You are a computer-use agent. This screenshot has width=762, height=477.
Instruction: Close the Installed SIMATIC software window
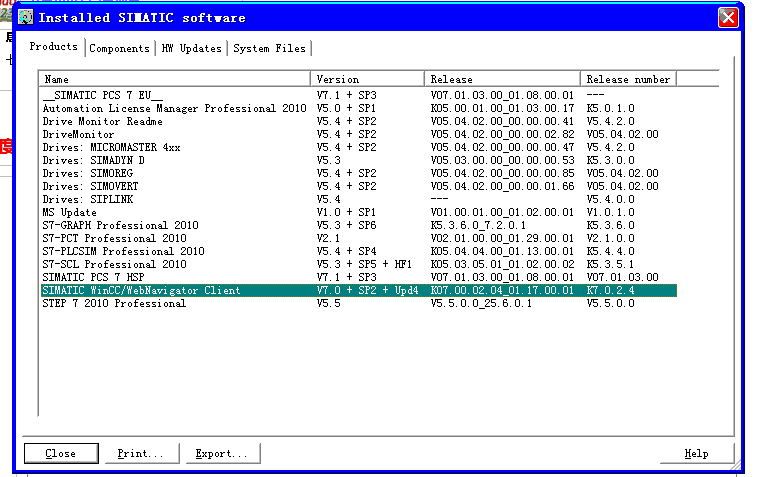[728, 18]
